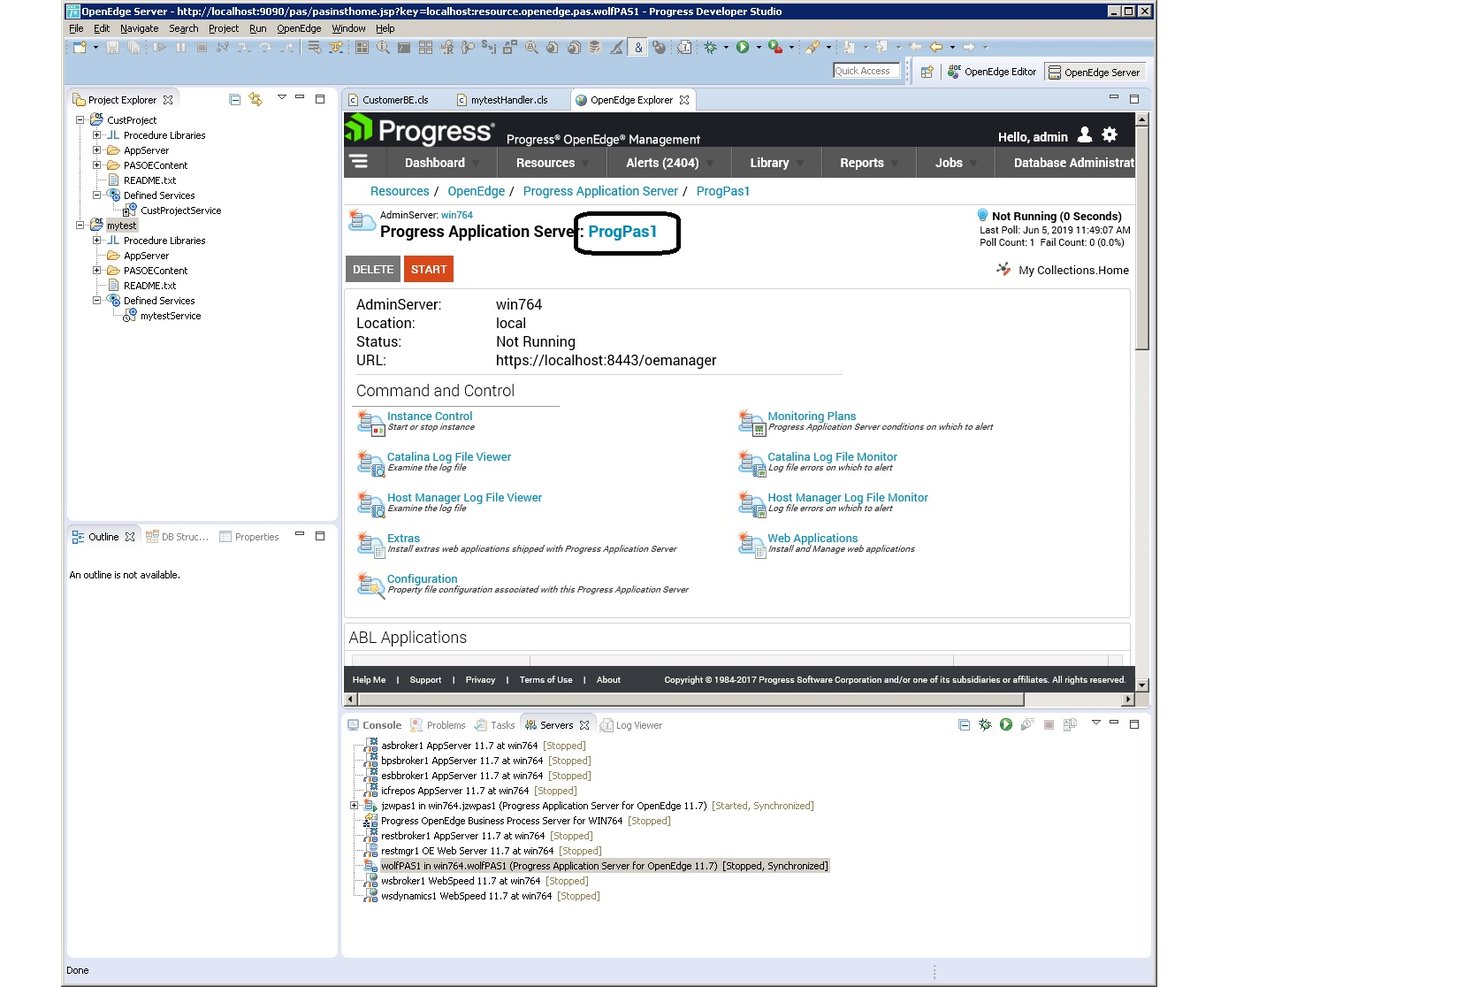Click the My Collections.Home icon
Image resolution: width=1480 pixels, height=987 pixels.
coord(1004,269)
